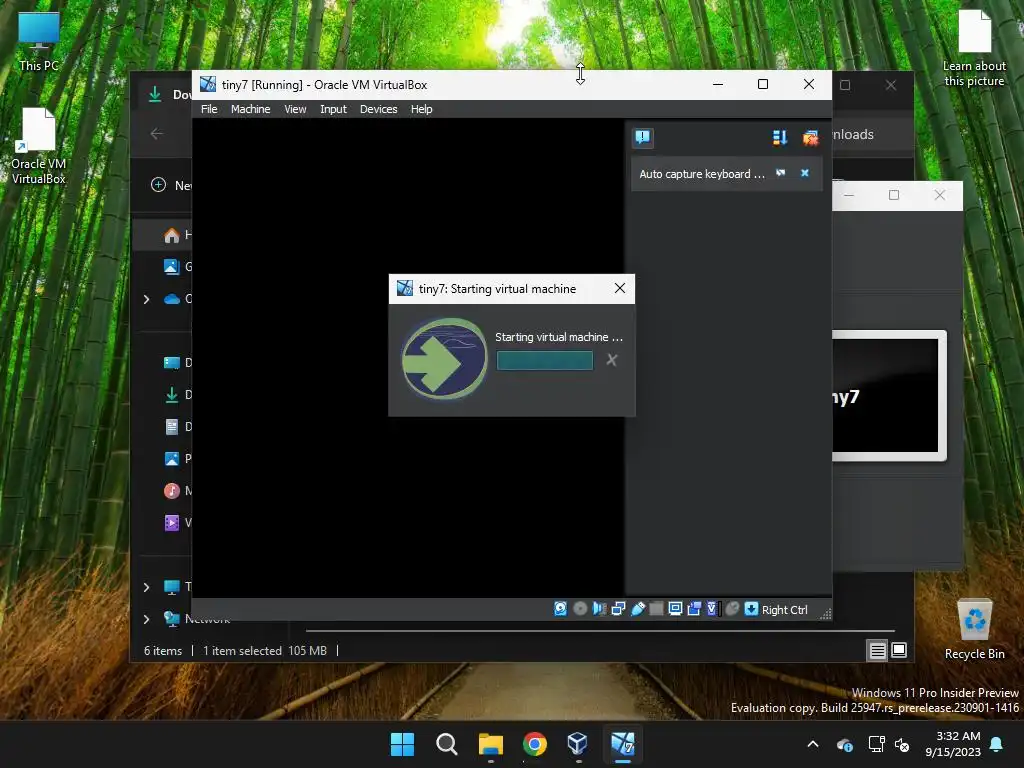Open File Explorer from the taskbar
1024x768 pixels.
490,744
